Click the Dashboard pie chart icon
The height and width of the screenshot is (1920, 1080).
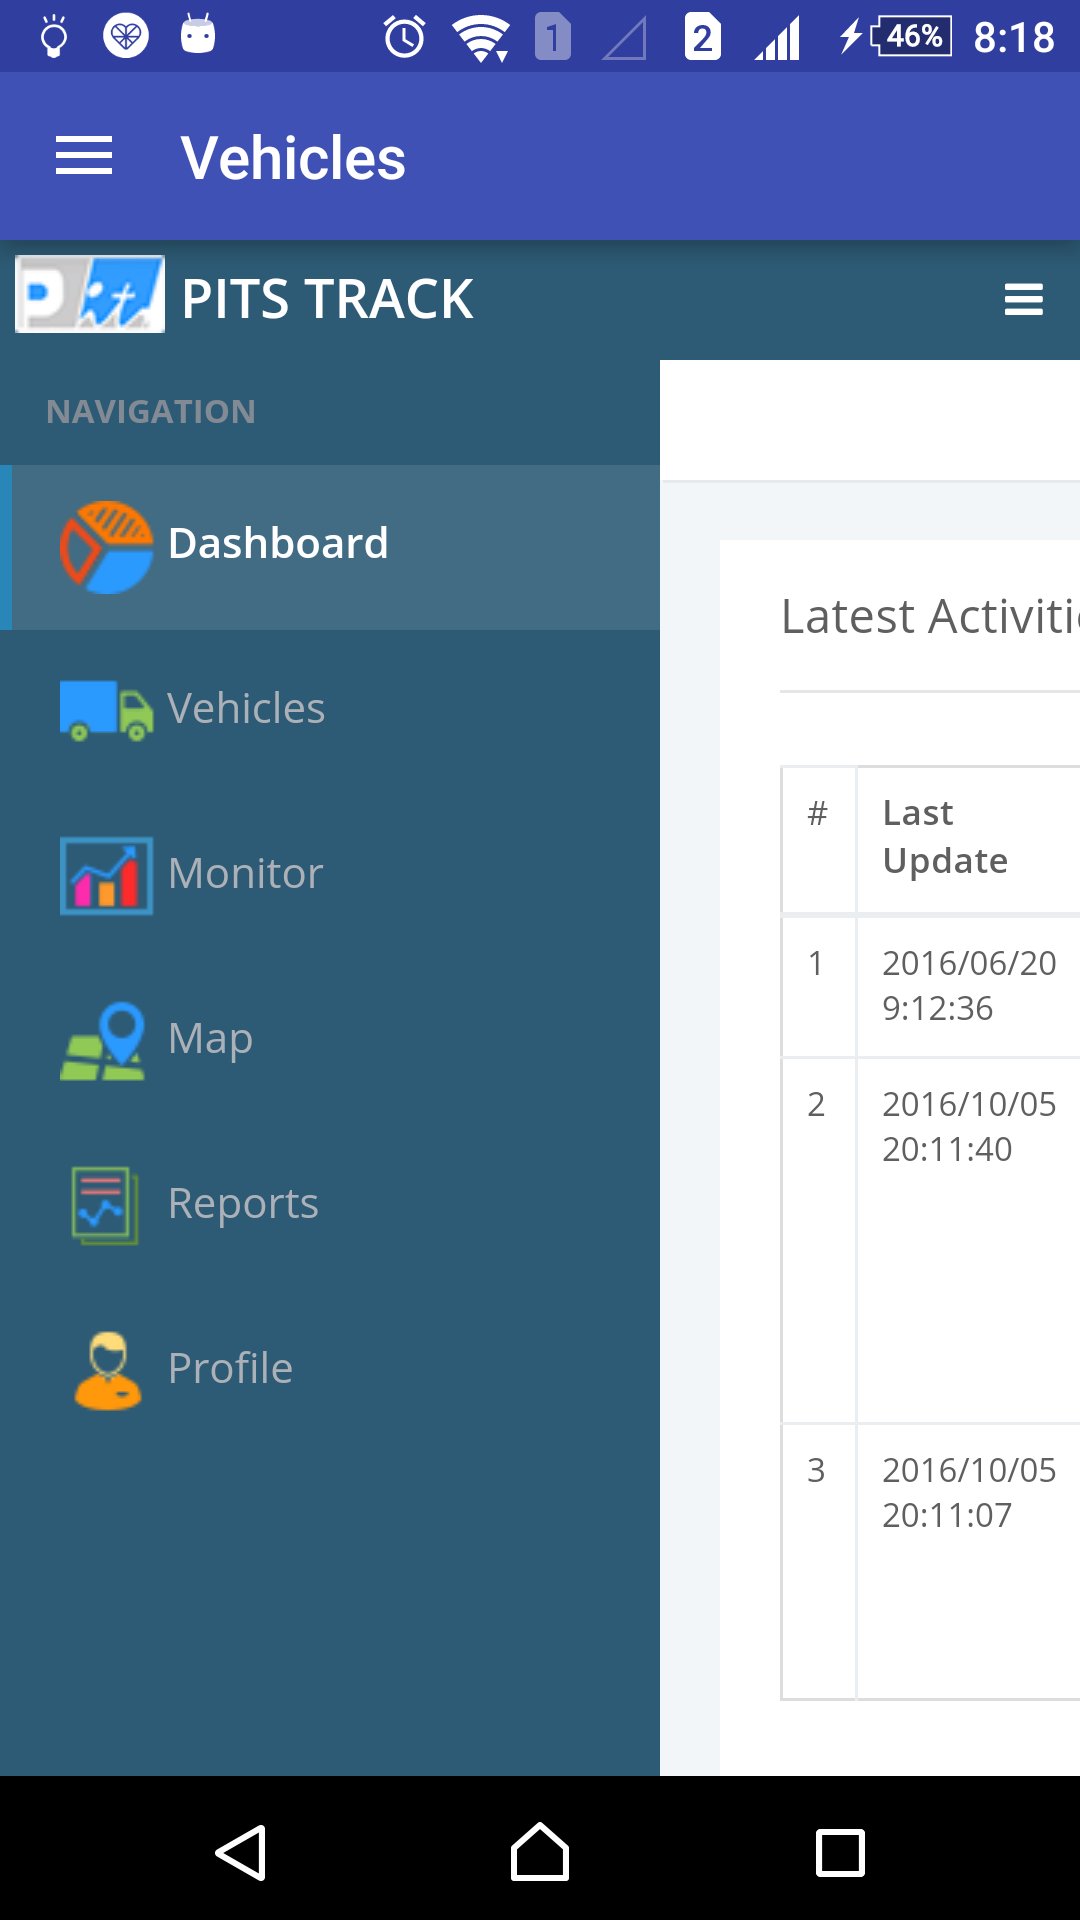point(106,547)
